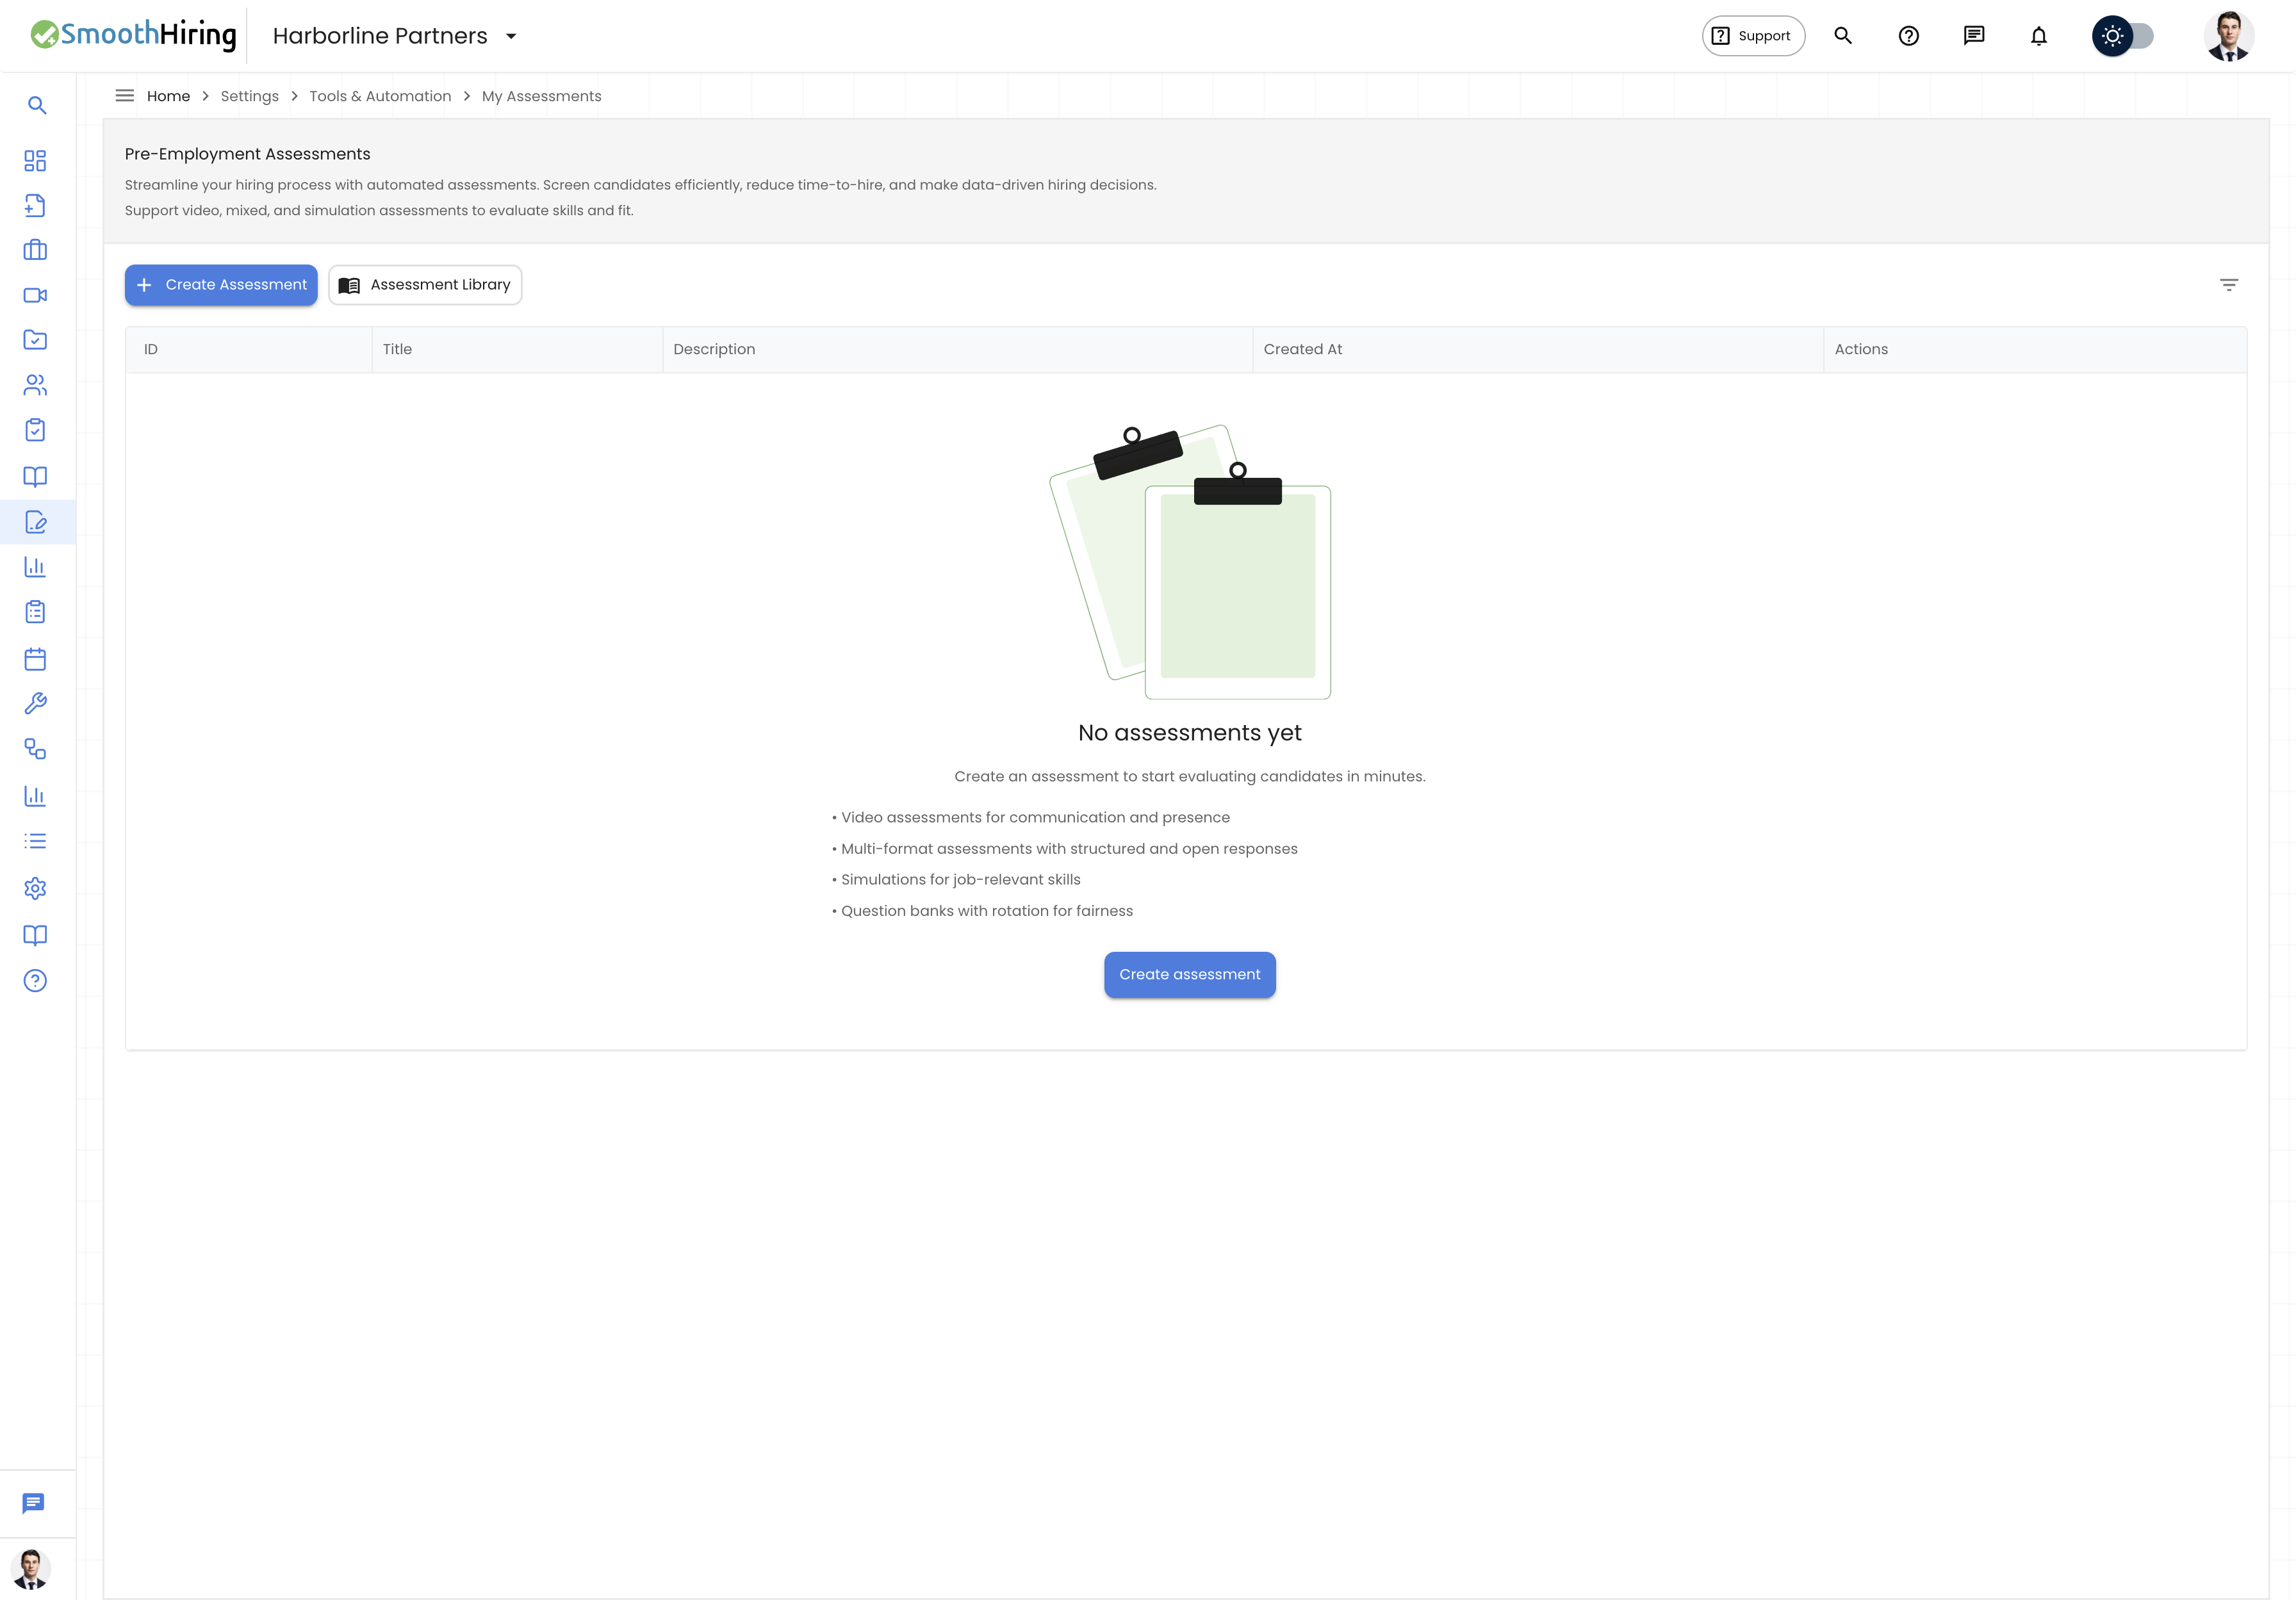Open the blue chat bubble at sidebar bottom
Viewport: 2296px width, 1600px height.
coord(33,1503)
